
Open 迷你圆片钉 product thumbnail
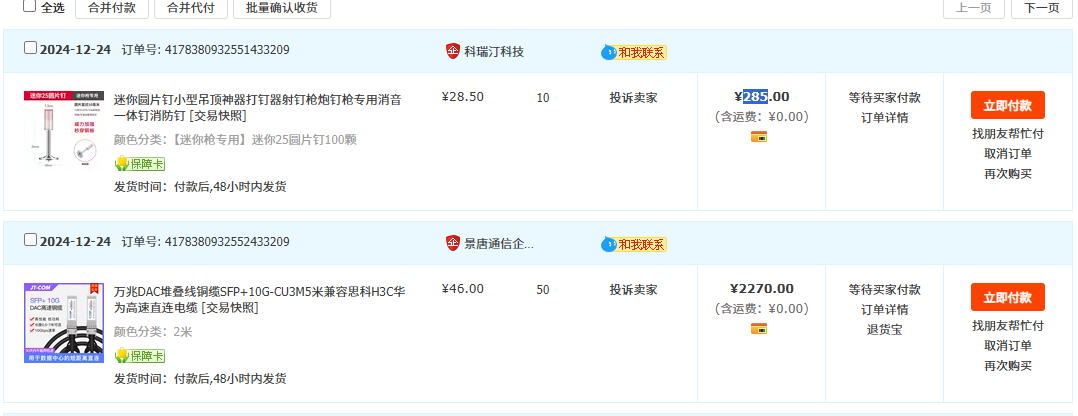click(x=64, y=130)
